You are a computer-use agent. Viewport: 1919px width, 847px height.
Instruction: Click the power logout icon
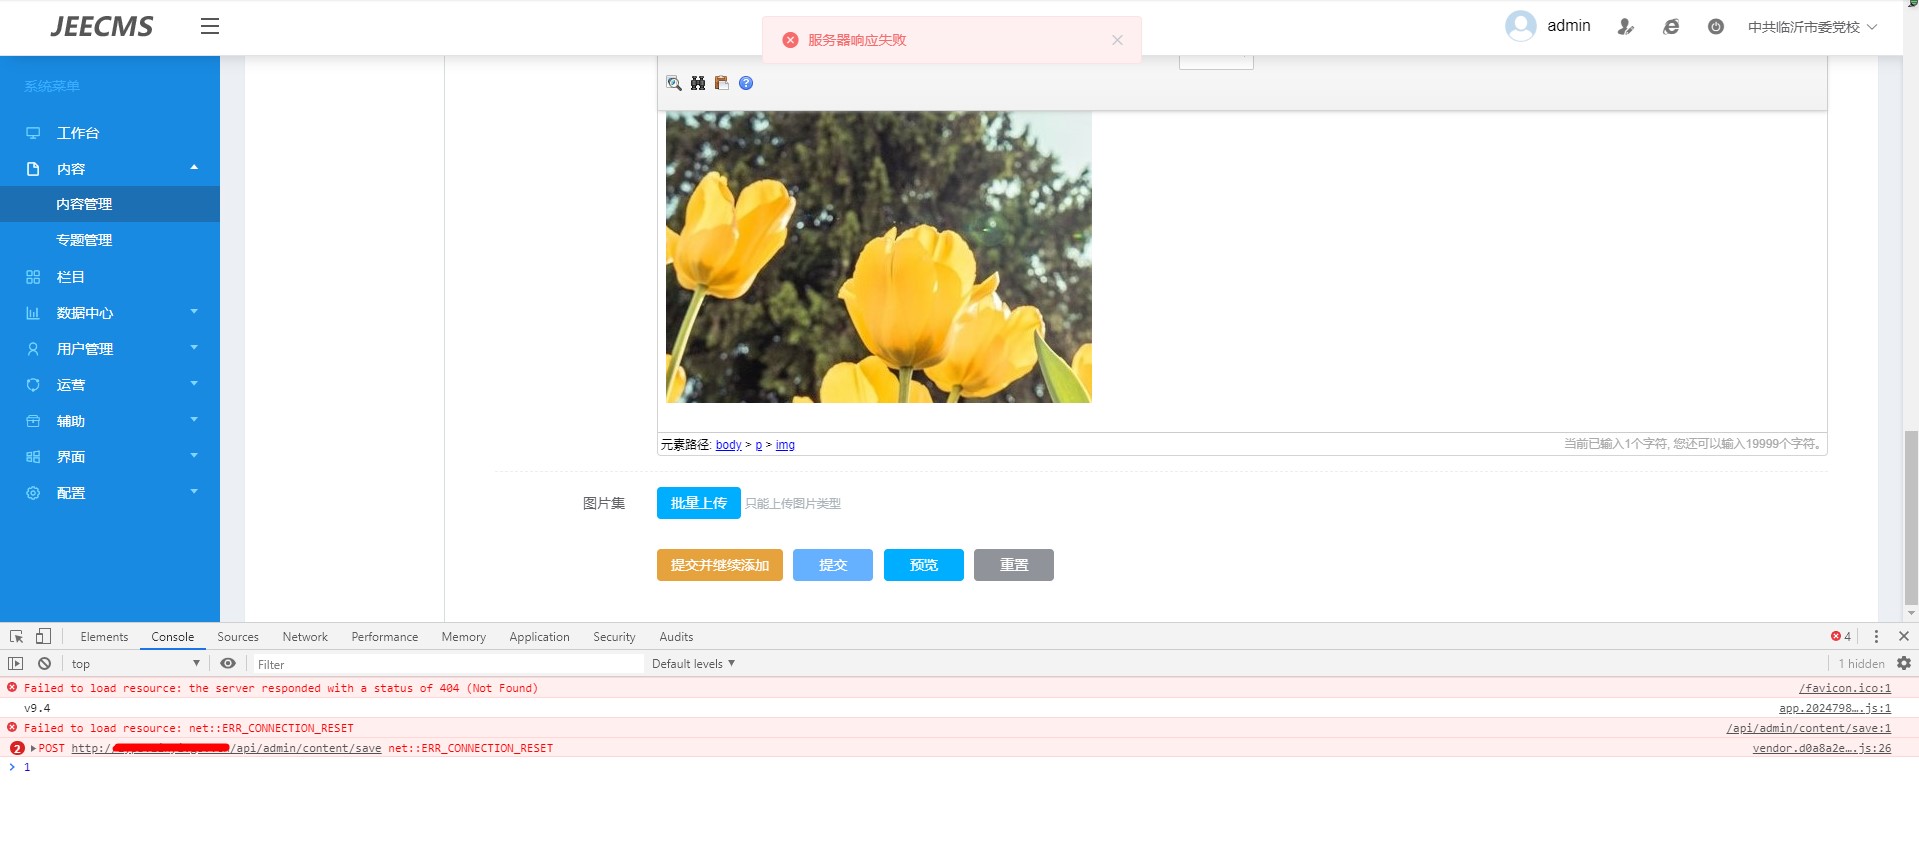tap(1715, 27)
